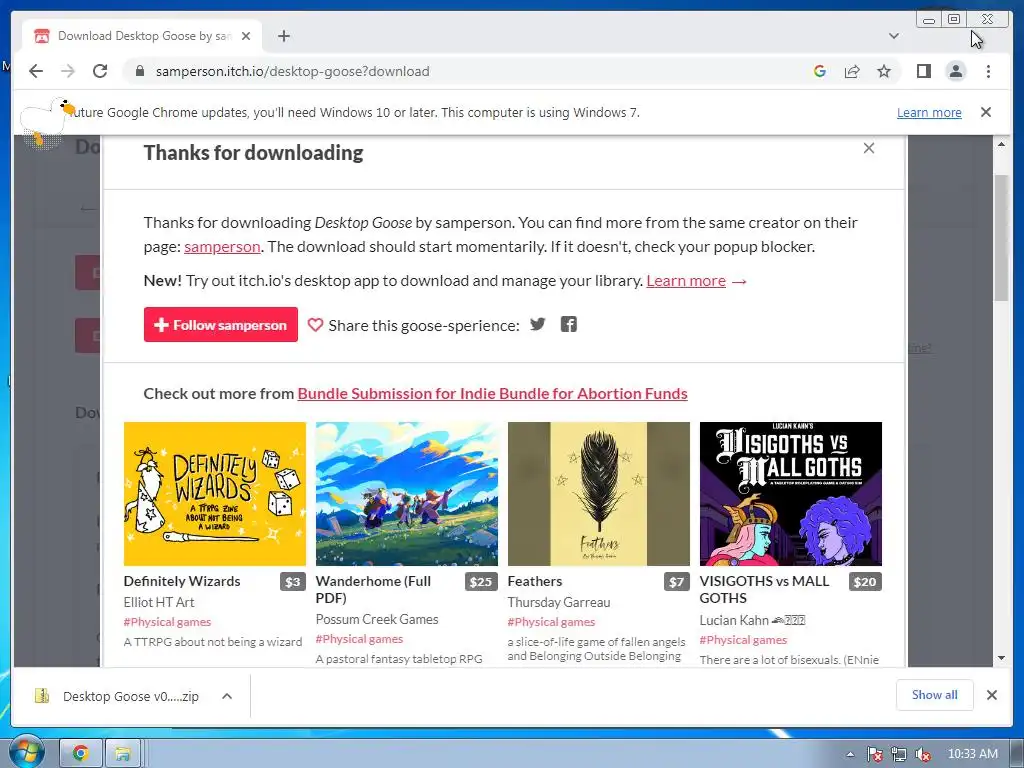Click the address bar URL

[x=293, y=71]
